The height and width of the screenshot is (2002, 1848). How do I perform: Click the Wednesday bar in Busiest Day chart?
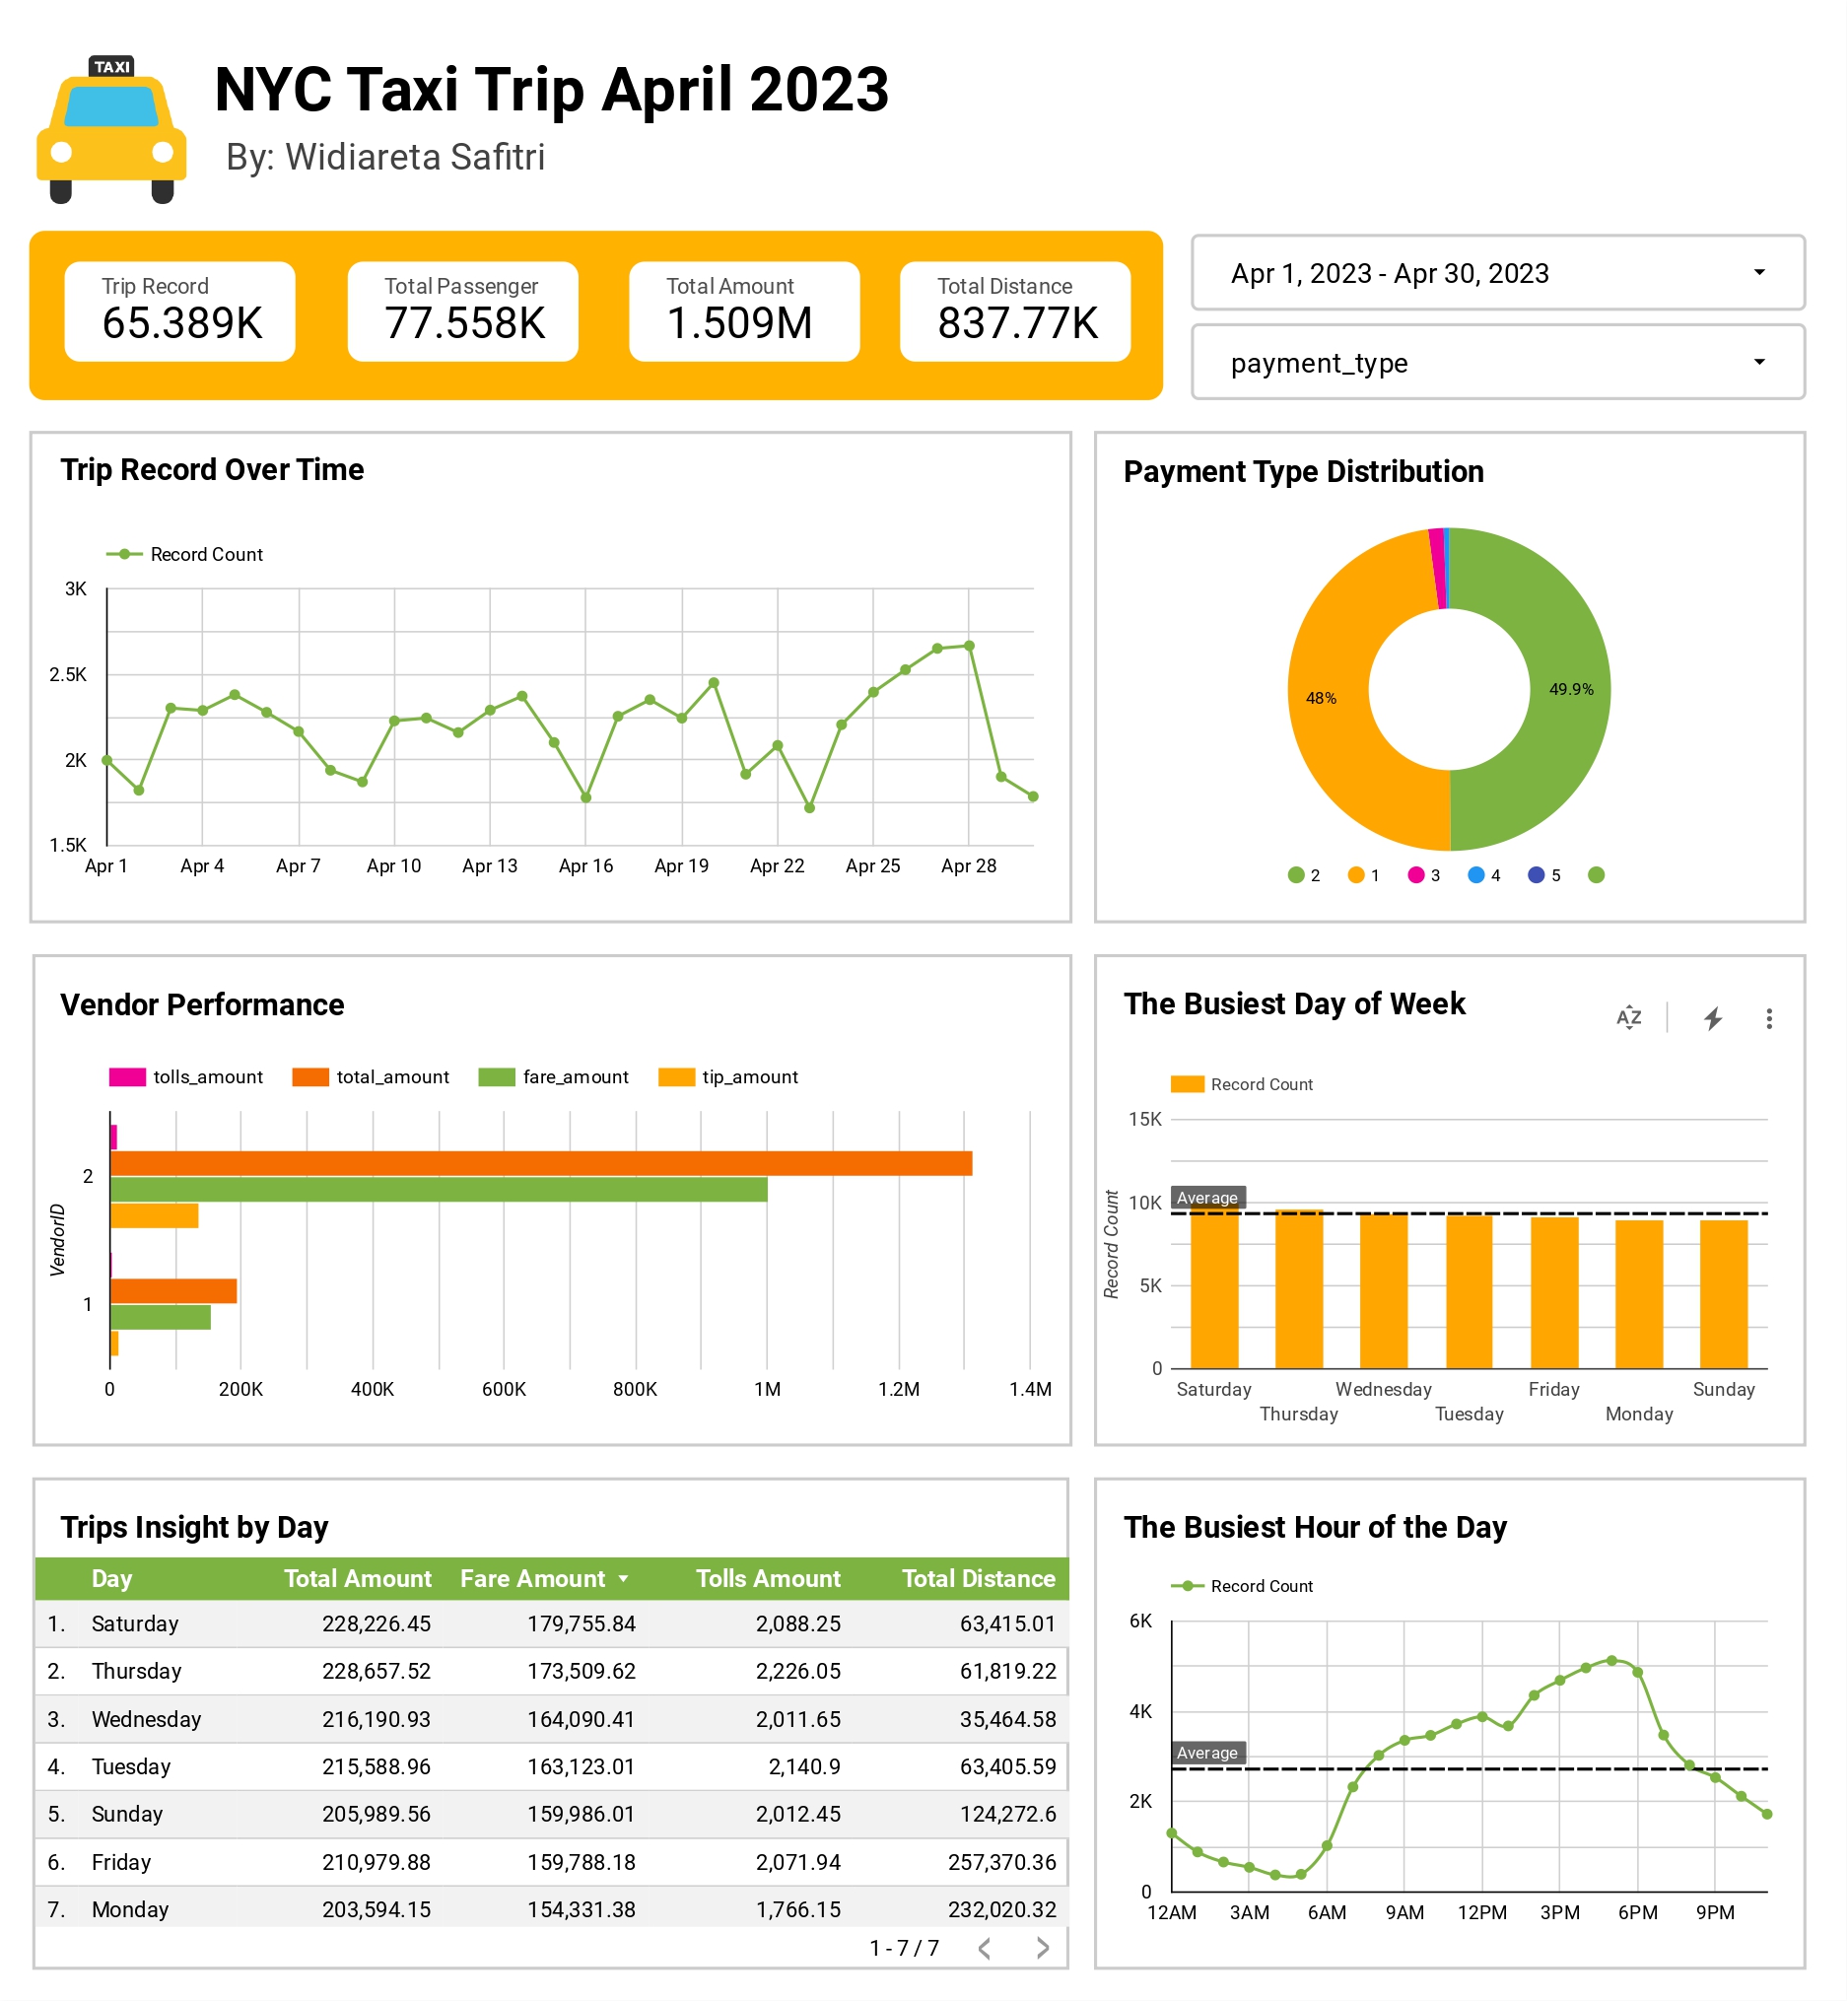pos(1384,1290)
